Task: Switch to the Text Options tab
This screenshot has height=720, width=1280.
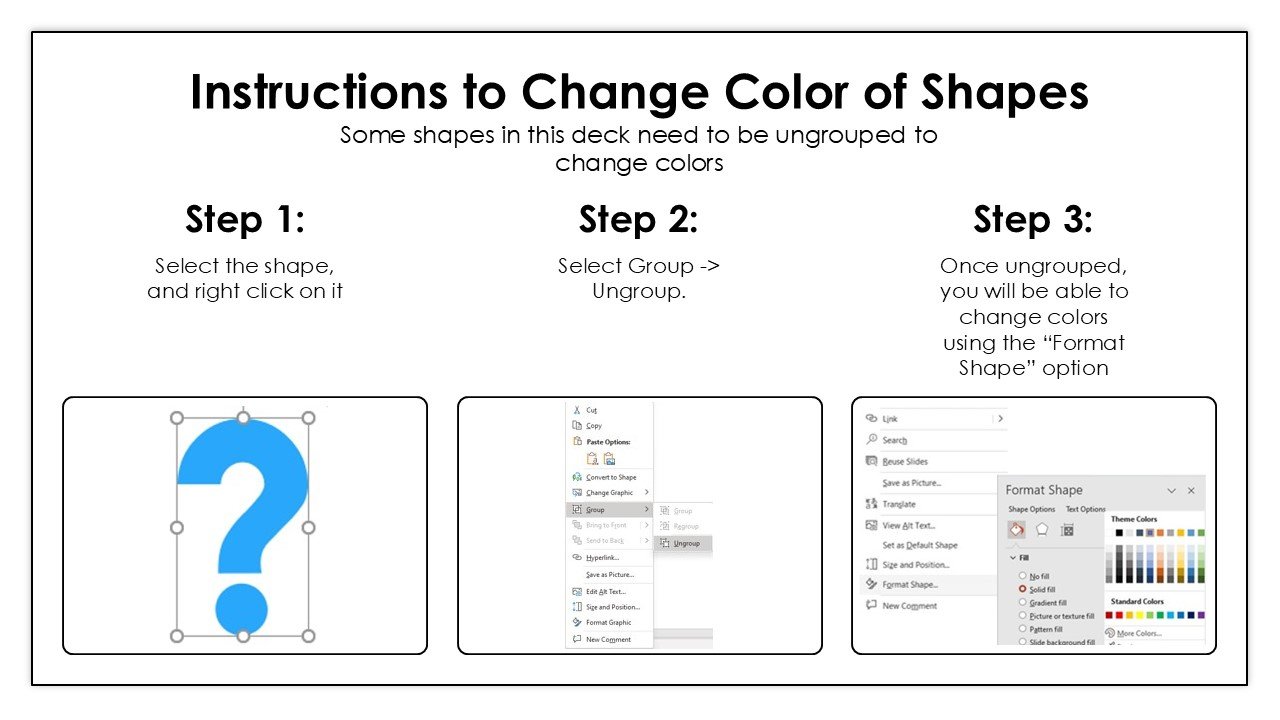Action: coord(1085,509)
